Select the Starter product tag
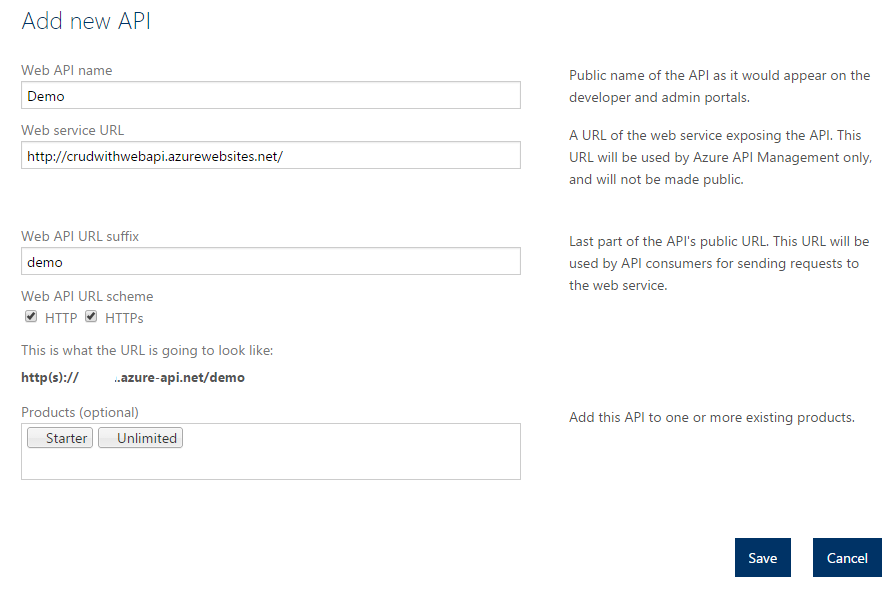The width and height of the screenshot is (895, 596). pos(59,438)
